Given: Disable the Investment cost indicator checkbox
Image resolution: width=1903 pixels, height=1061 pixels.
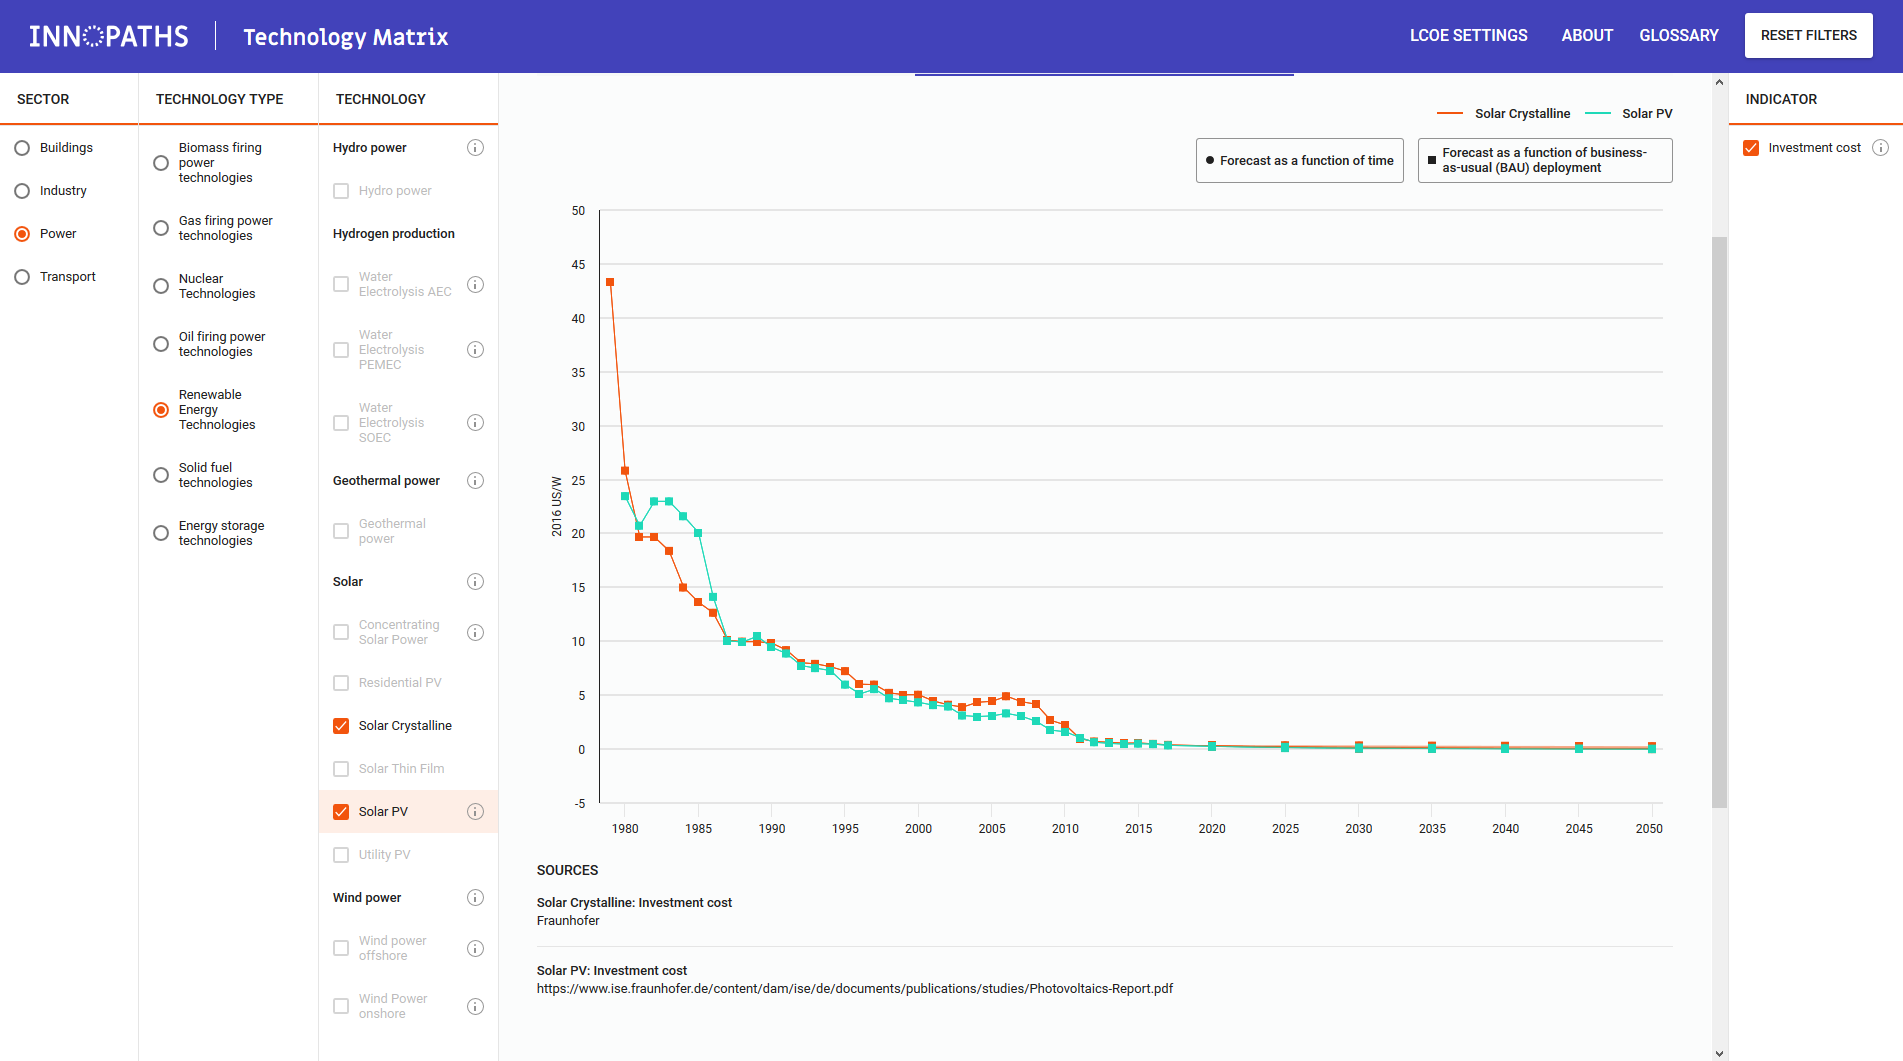Looking at the screenshot, I should [1751, 148].
